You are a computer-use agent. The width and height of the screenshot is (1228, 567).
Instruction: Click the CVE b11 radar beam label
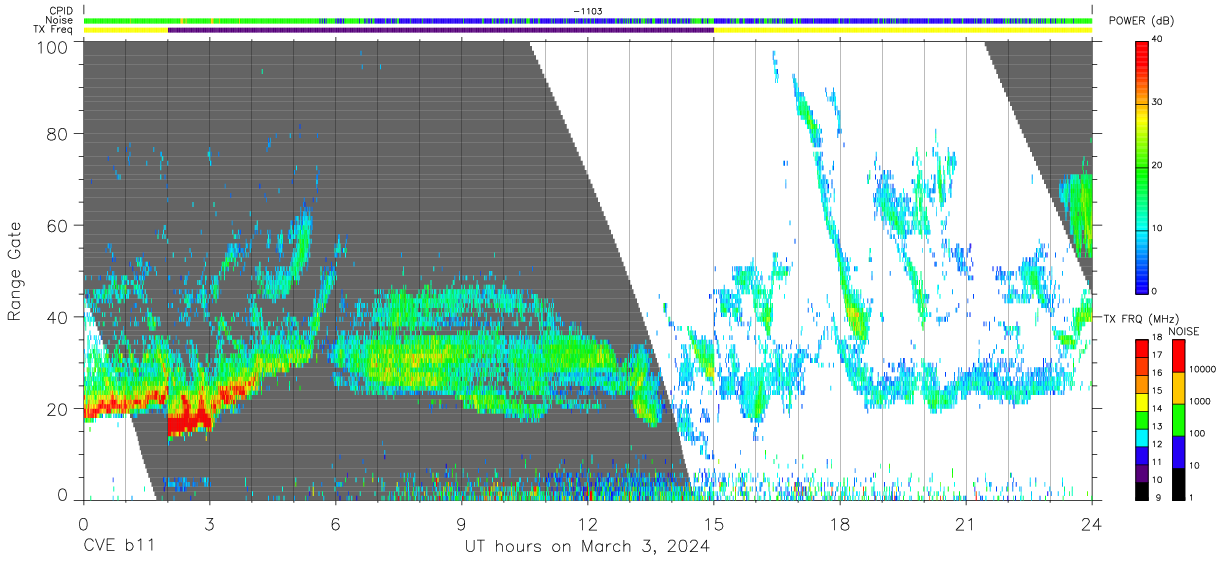[x=118, y=547]
